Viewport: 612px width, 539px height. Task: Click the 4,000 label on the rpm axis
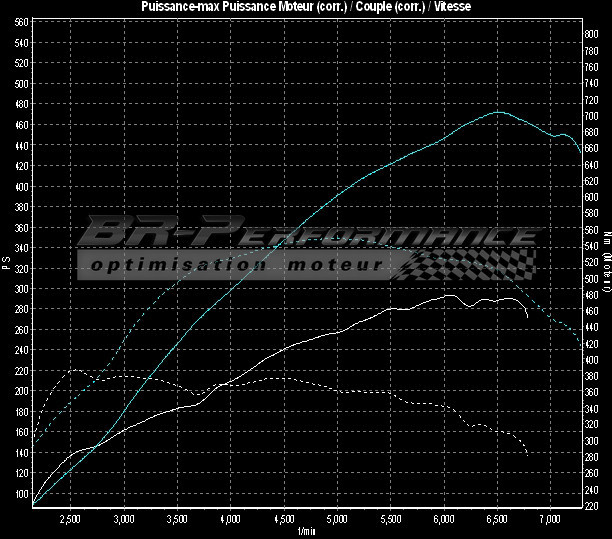[230, 521]
